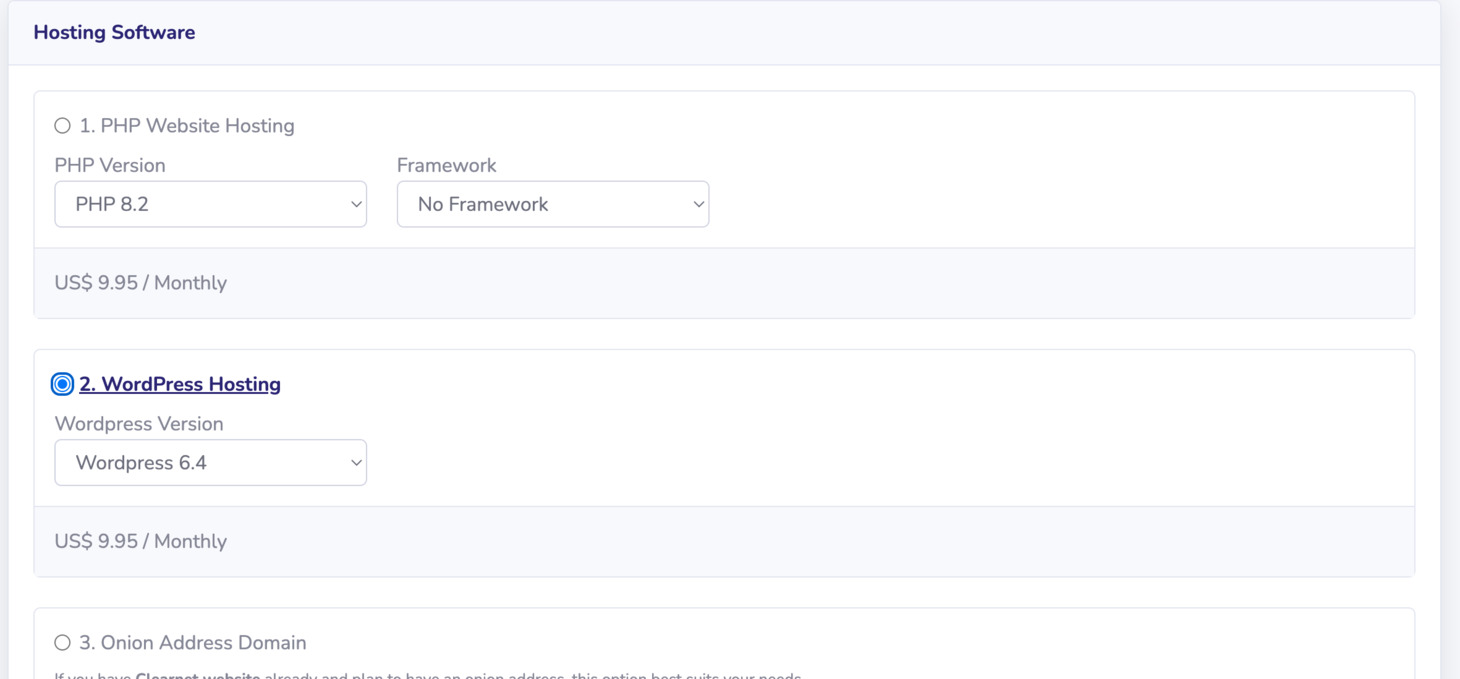Open the Framework dropdown showing No Framework
The image size is (1460, 679).
pos(553,204)
